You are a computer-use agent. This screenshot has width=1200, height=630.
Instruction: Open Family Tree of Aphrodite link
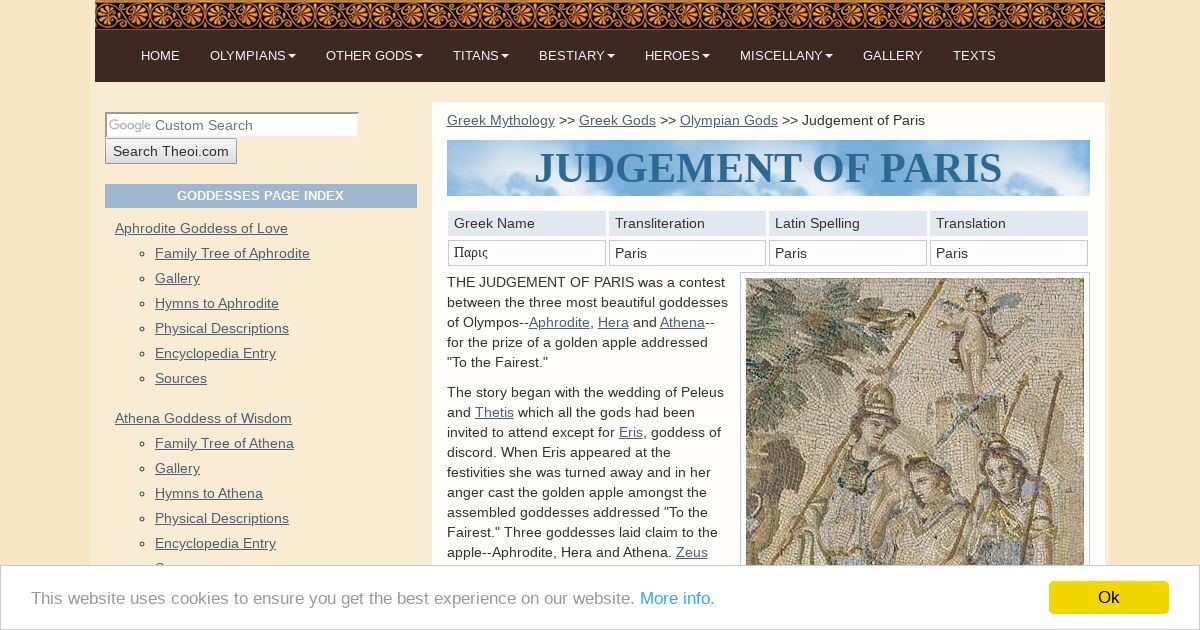tap(232, 253)
